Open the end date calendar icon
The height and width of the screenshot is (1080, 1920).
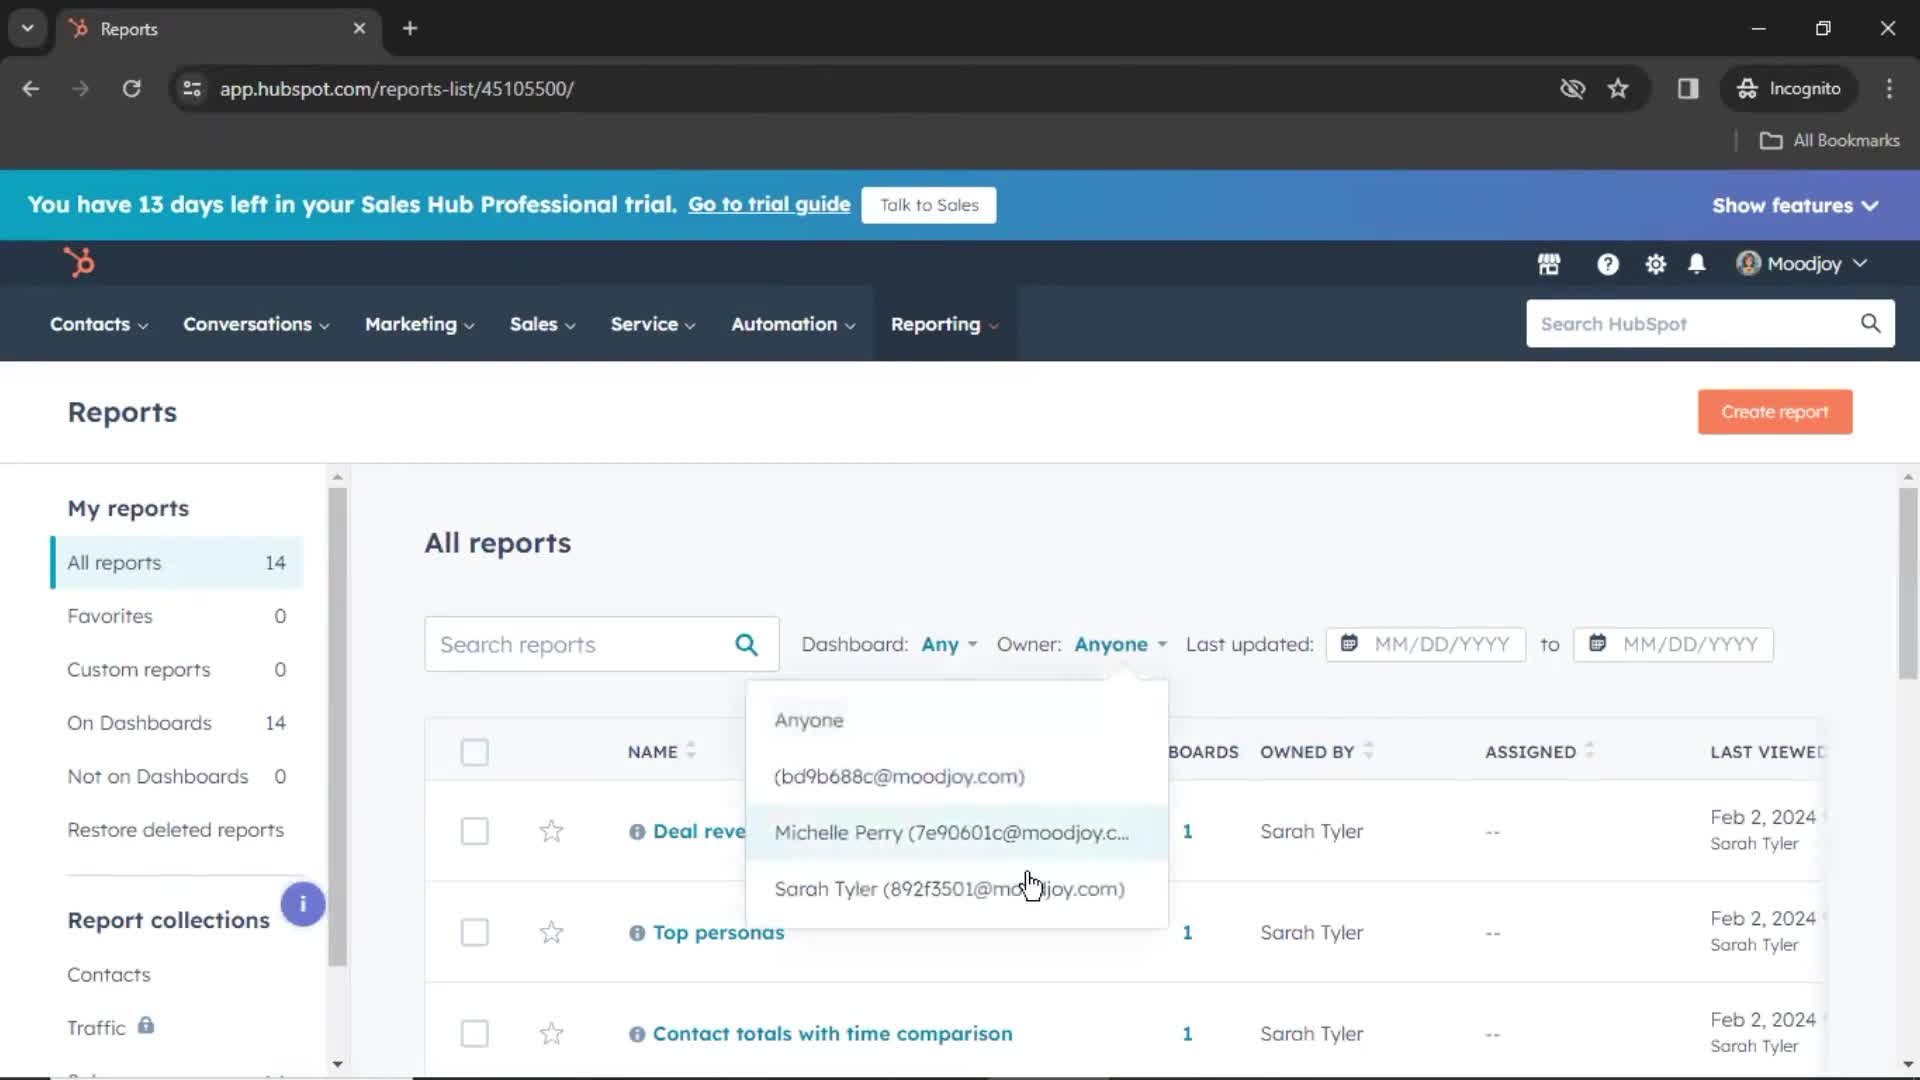coord(1598,643)
